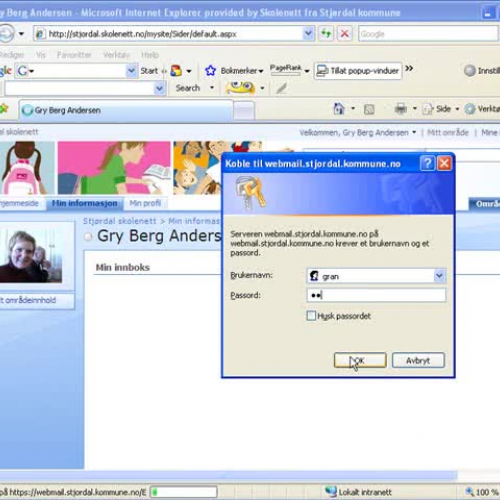Open a new blank browser tab

click(x=244, y=110)
